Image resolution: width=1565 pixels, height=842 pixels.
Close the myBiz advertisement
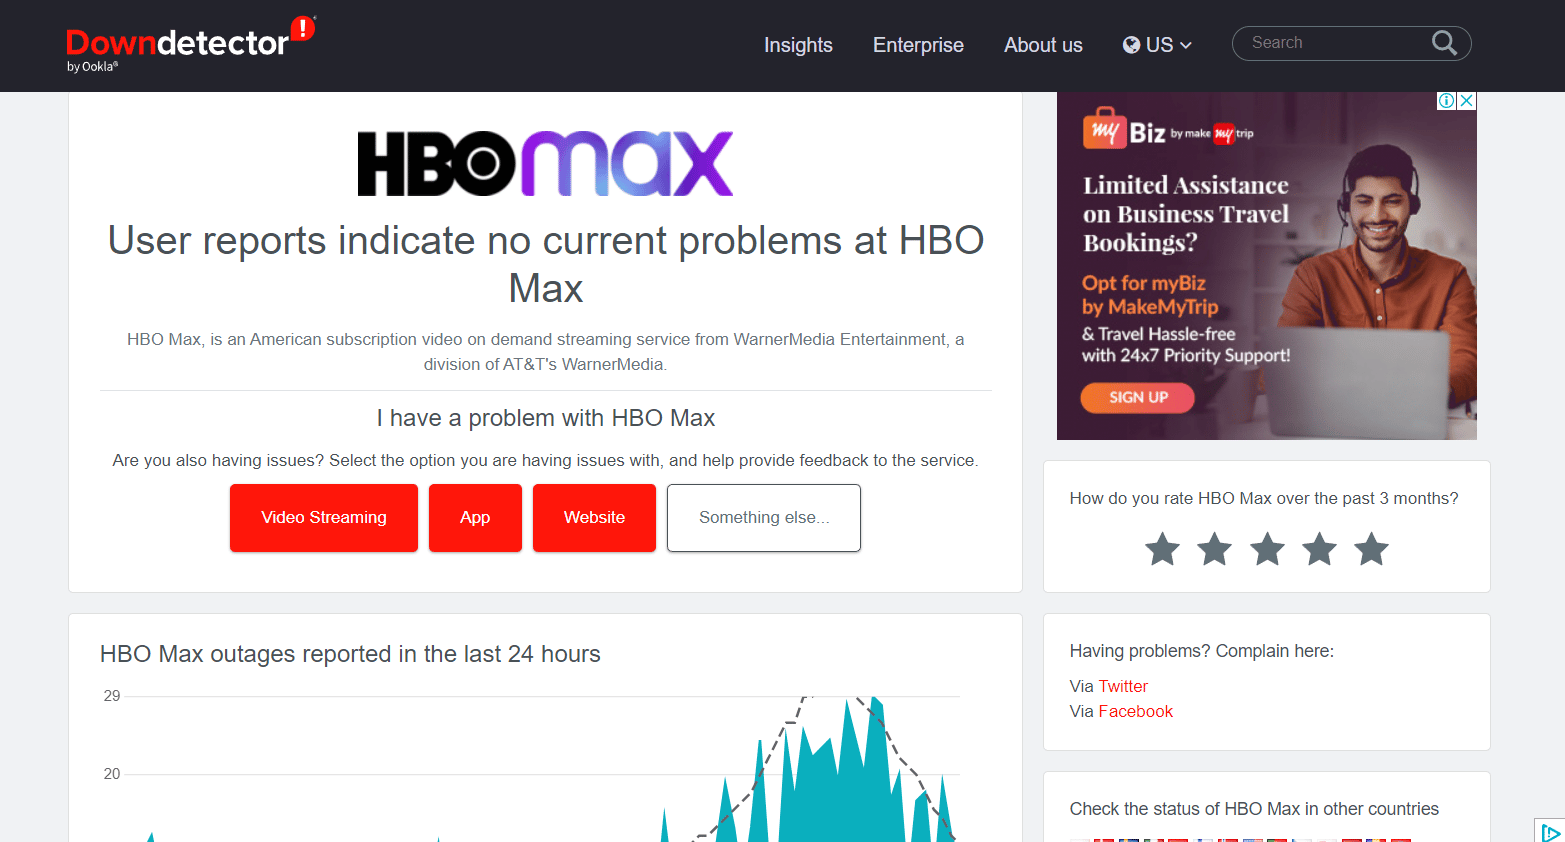click(x=1466, y=101)
